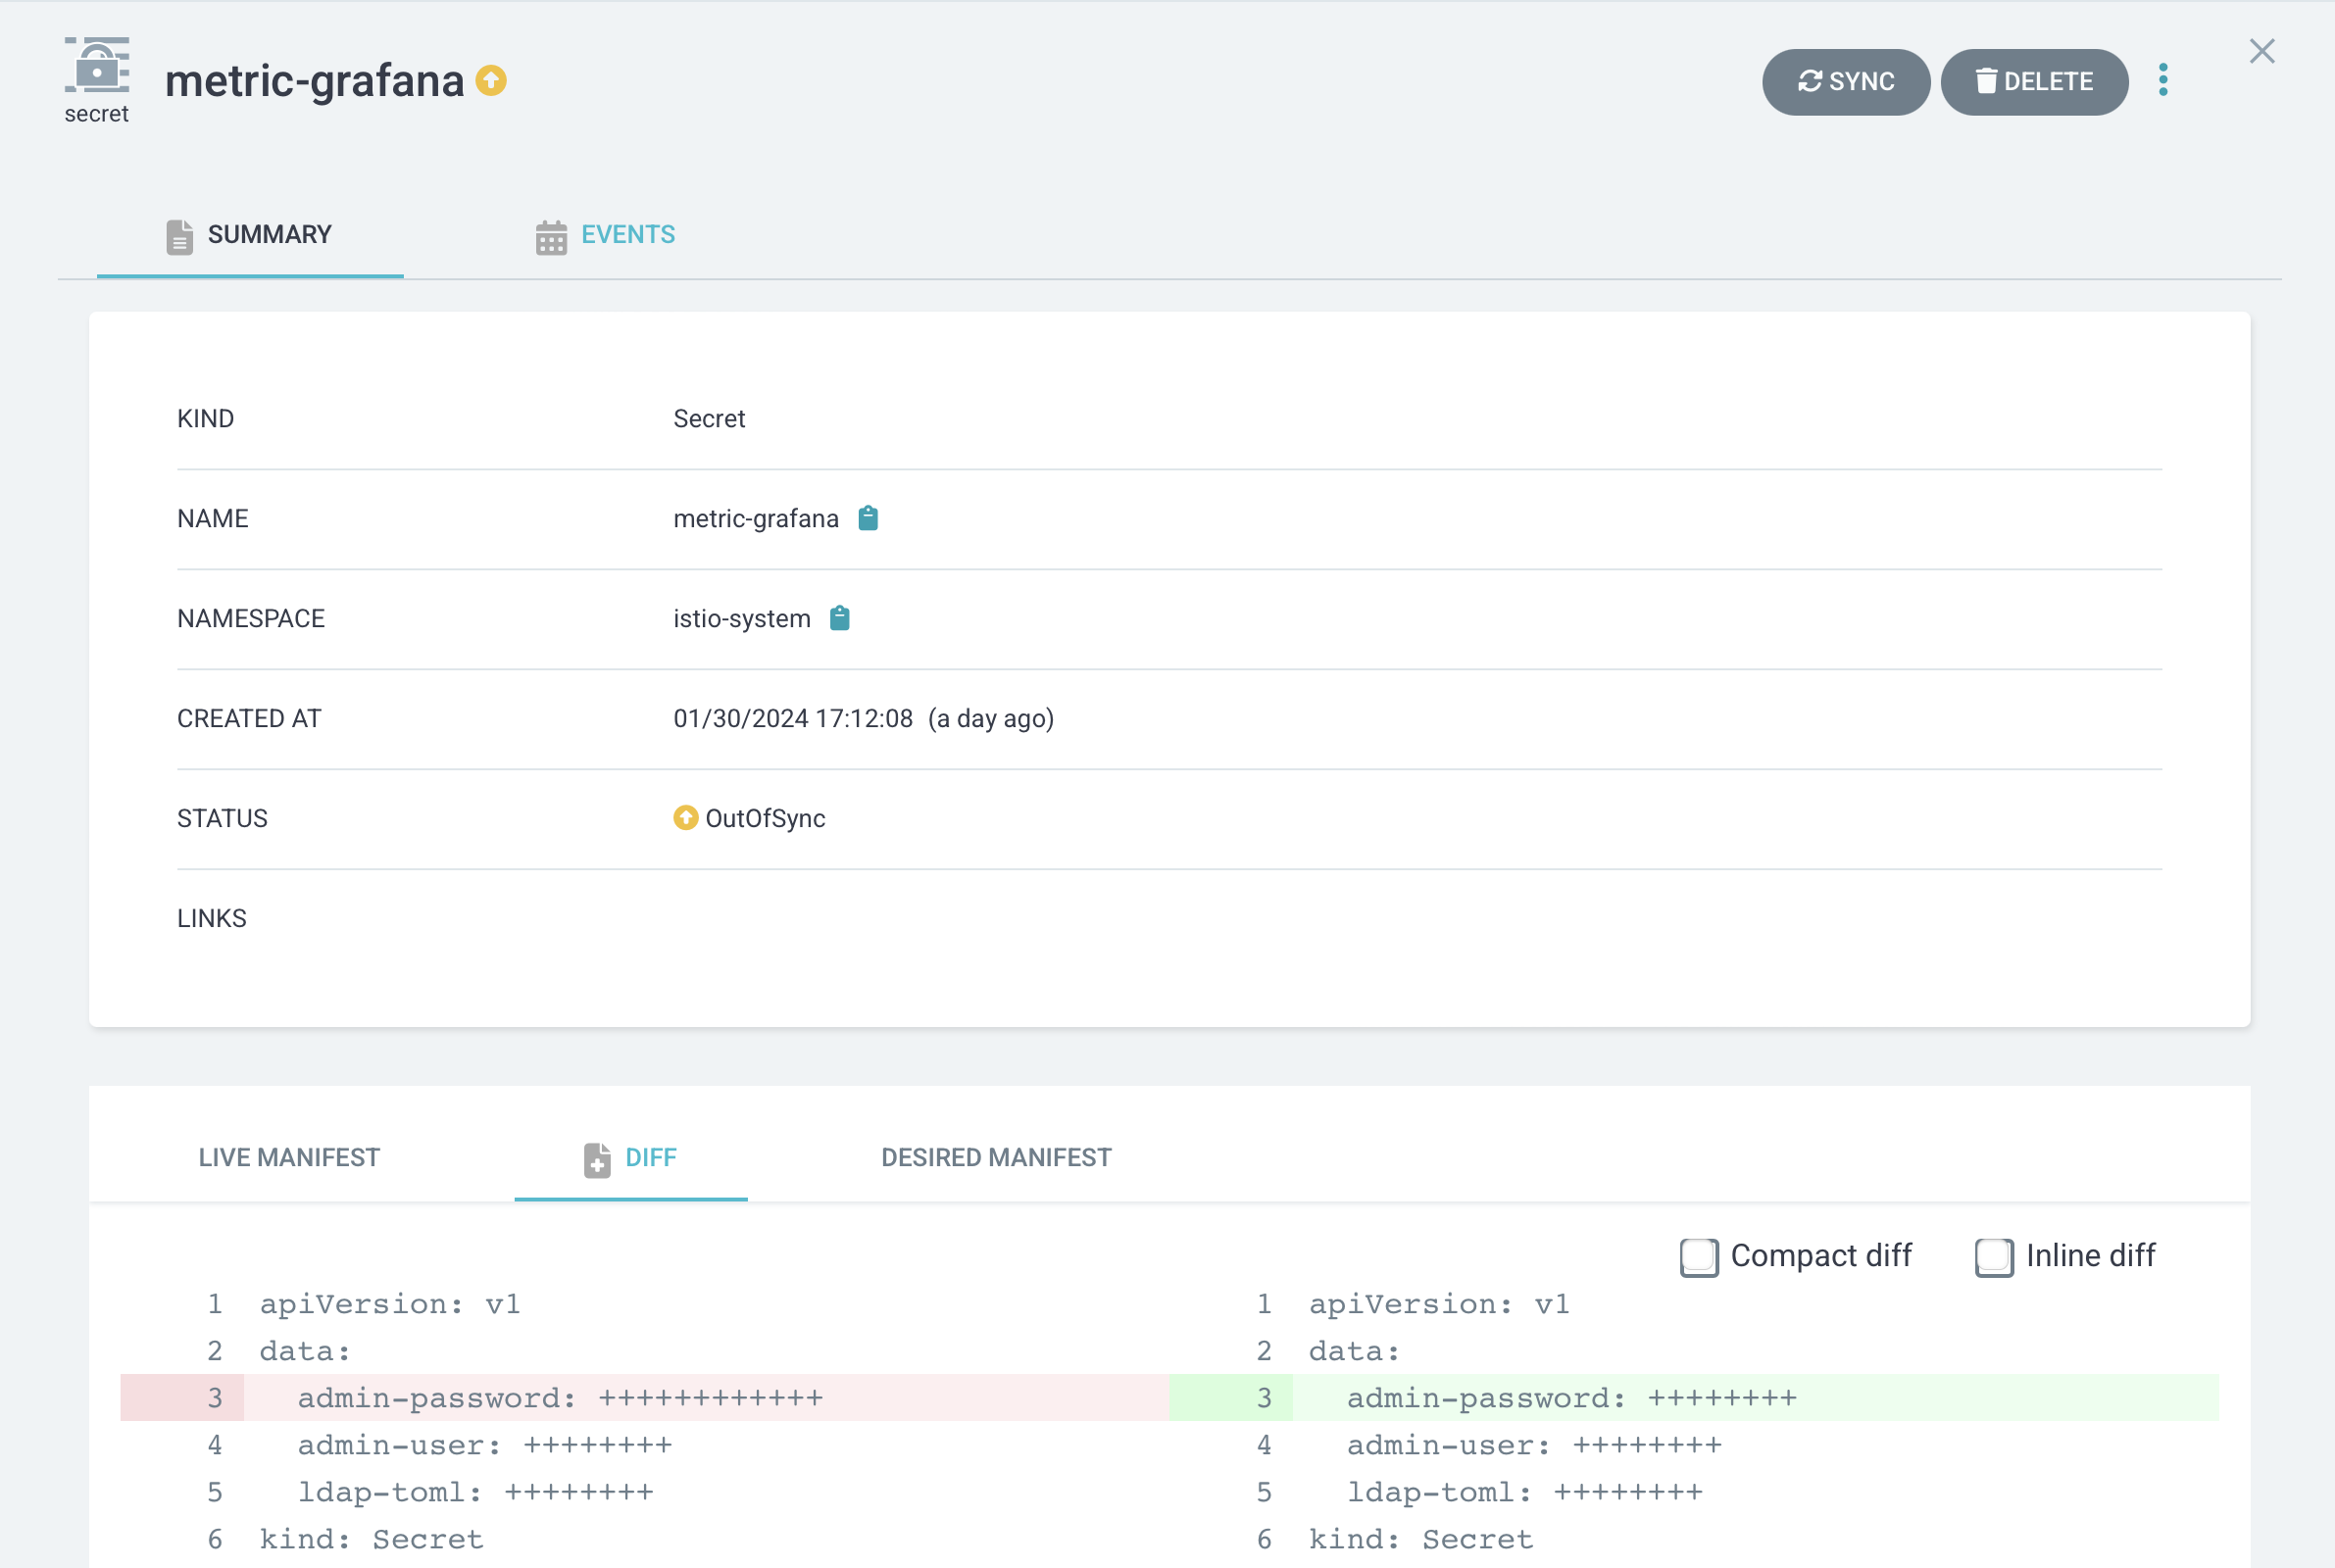2335x1568 pixels.
Task: Close the resource details panel
Action: coord(2261,52)
